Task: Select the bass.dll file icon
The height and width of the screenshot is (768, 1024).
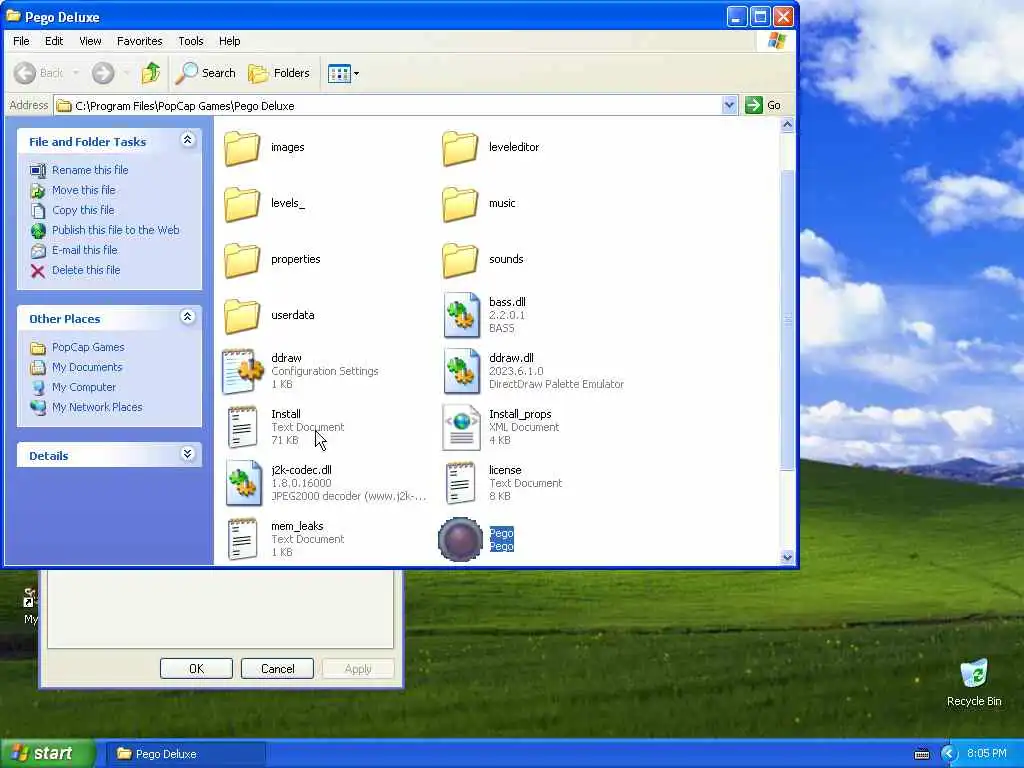Action: click(462, 315)
